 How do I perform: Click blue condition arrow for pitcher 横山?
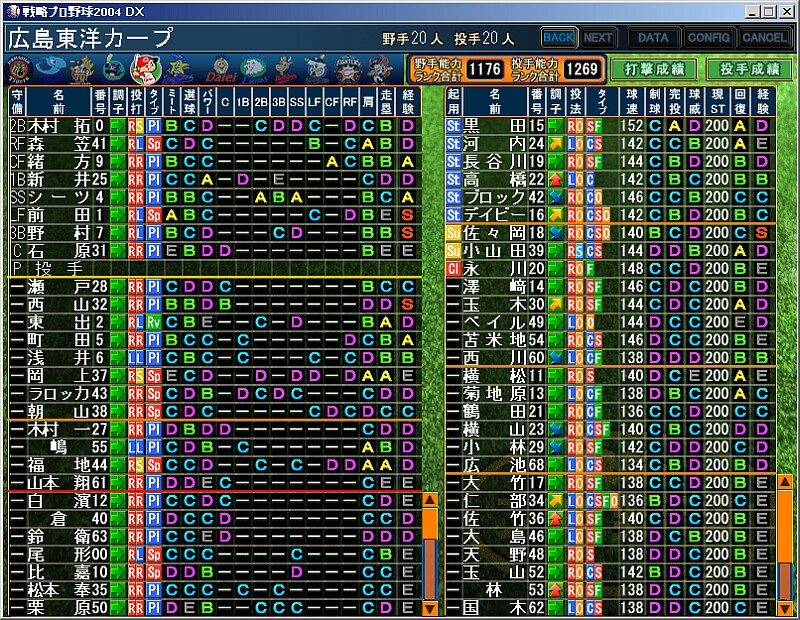tap(556, 430)
